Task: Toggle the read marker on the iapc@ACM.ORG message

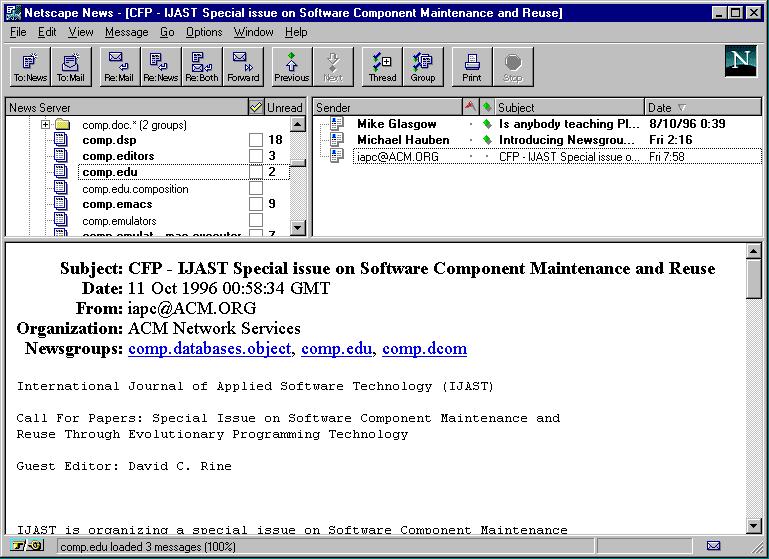Action: pyautogui.click(x=487, y=156)
